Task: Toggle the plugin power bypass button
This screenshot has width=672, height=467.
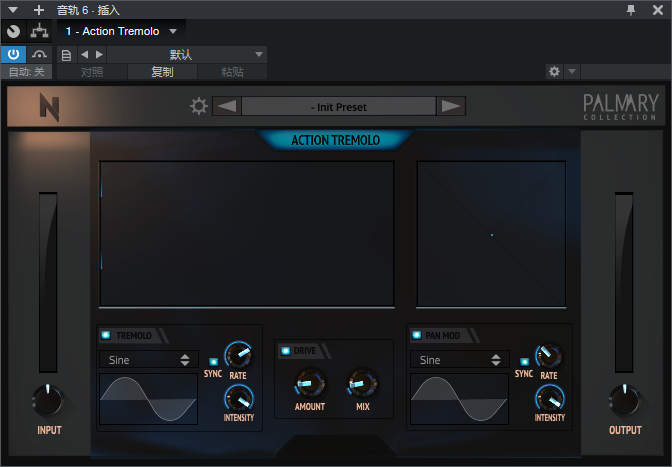Action: [x=13, y=54]
